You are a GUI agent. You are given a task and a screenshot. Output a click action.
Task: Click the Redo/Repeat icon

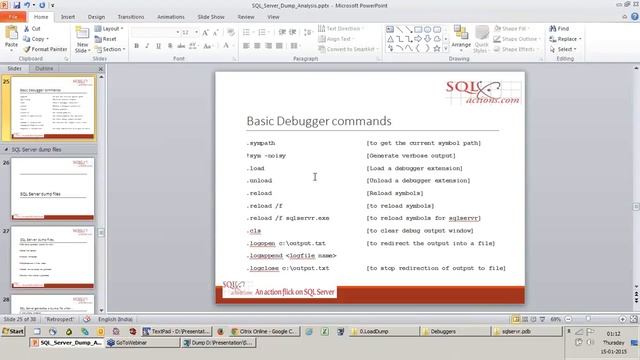(42, 5)
